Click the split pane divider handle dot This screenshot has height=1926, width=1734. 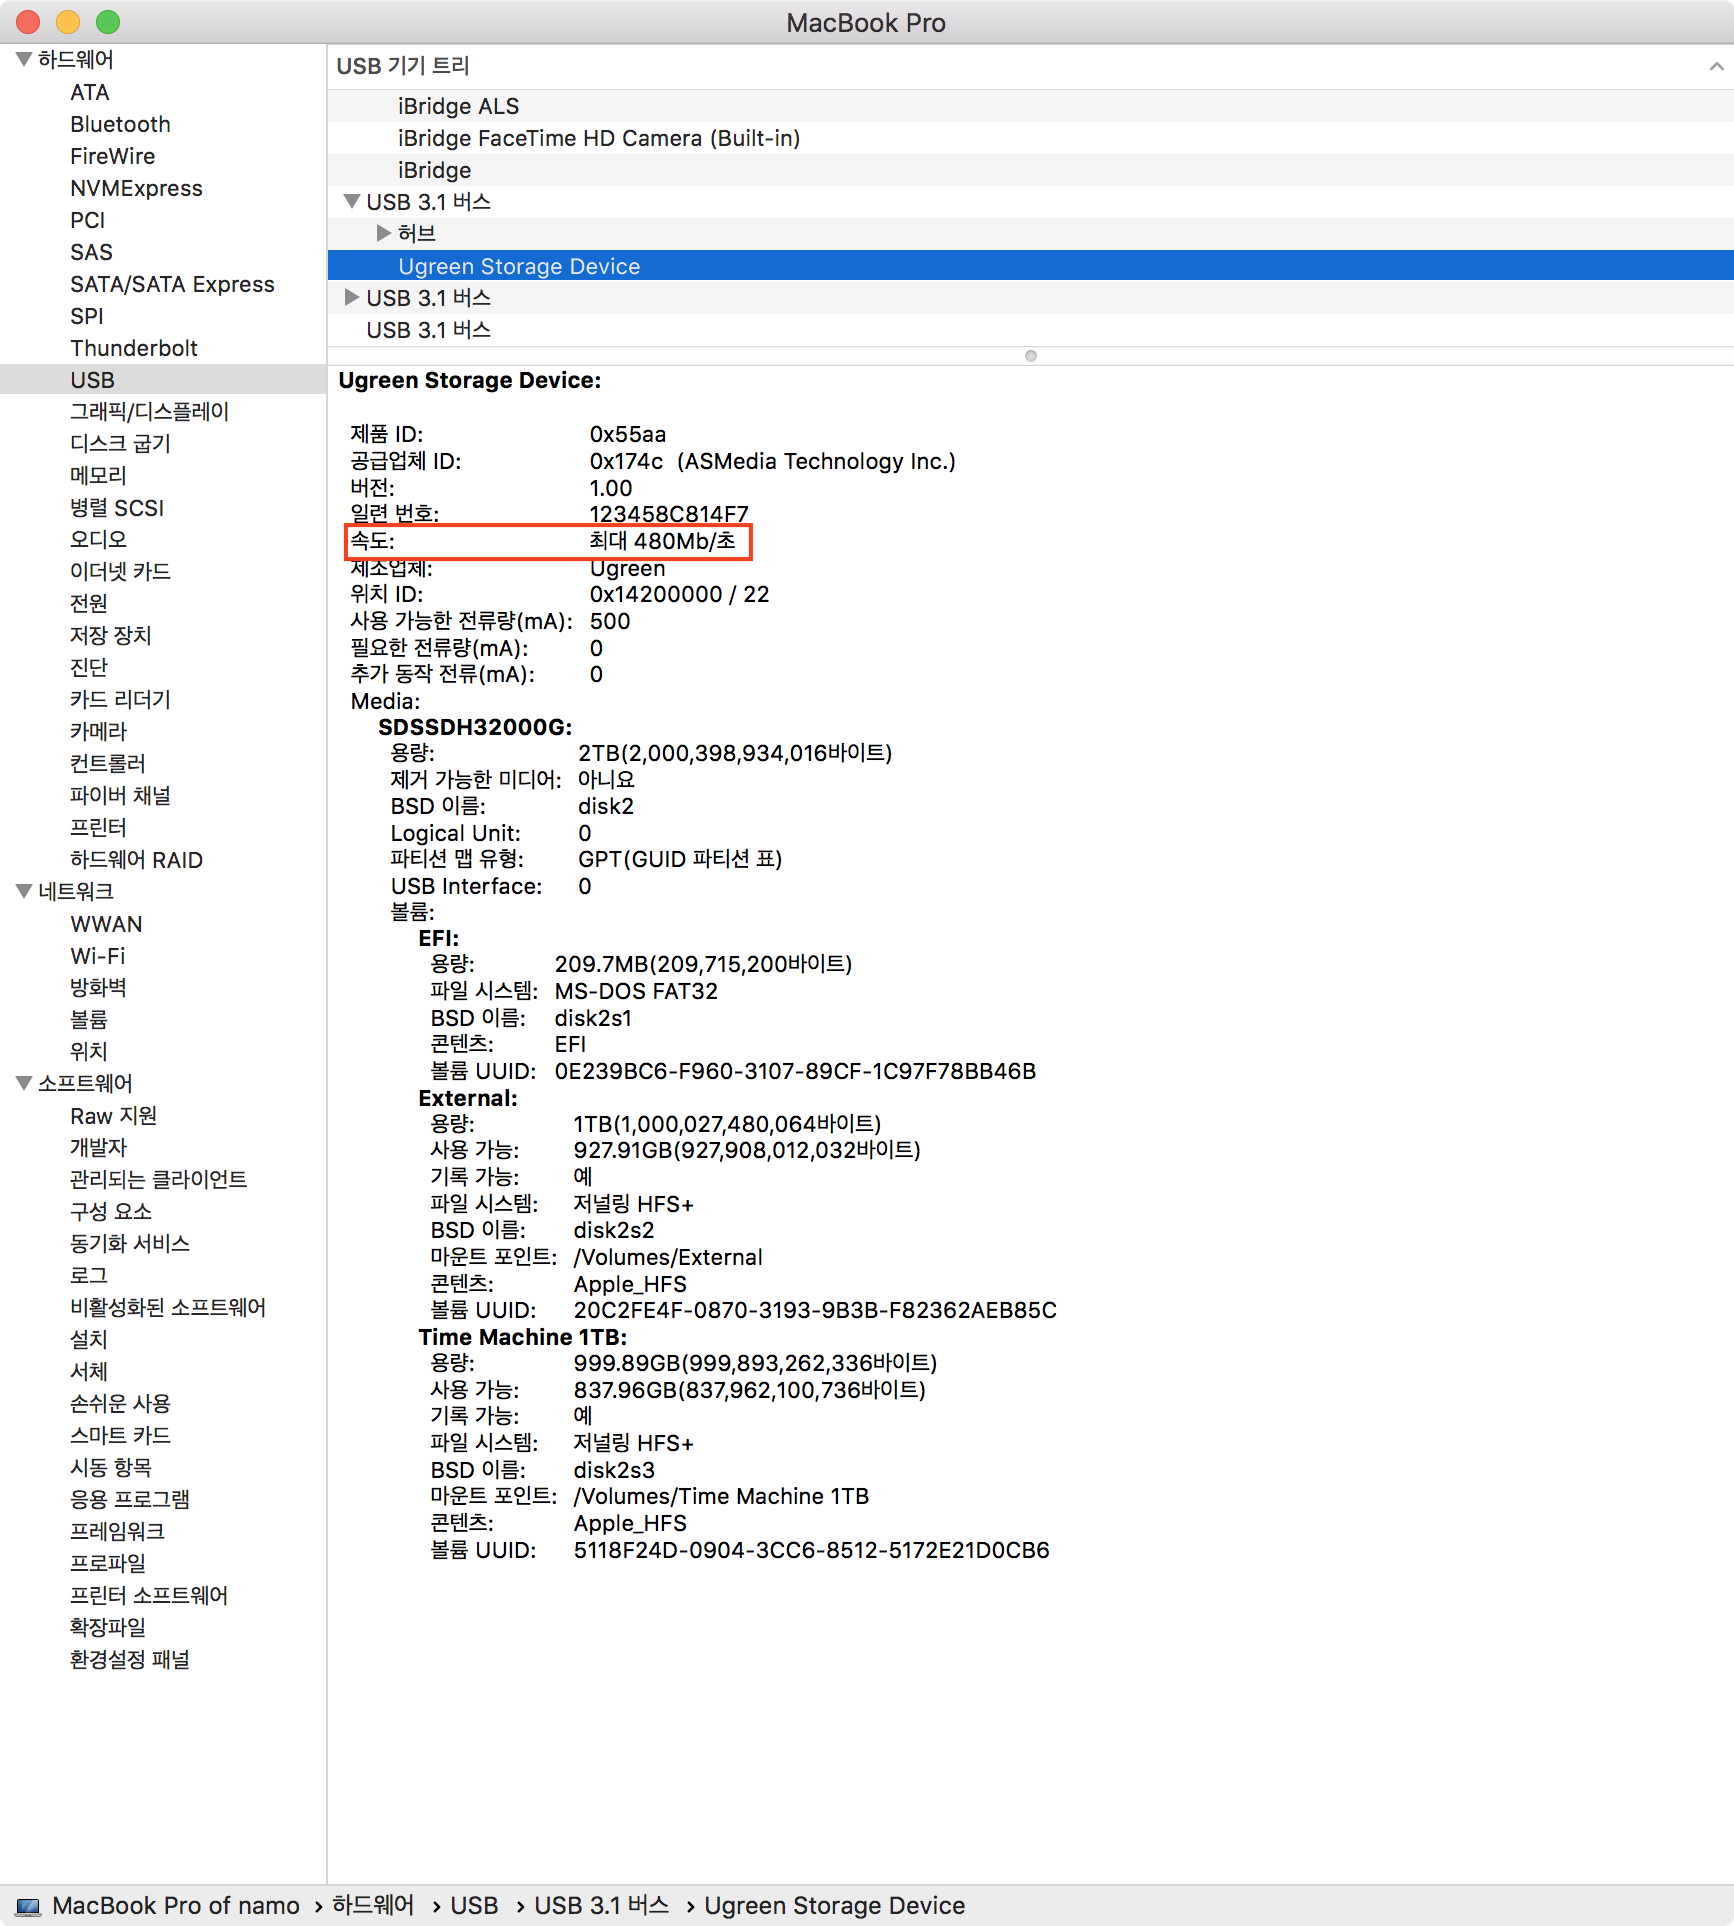tap(1031, 356)
